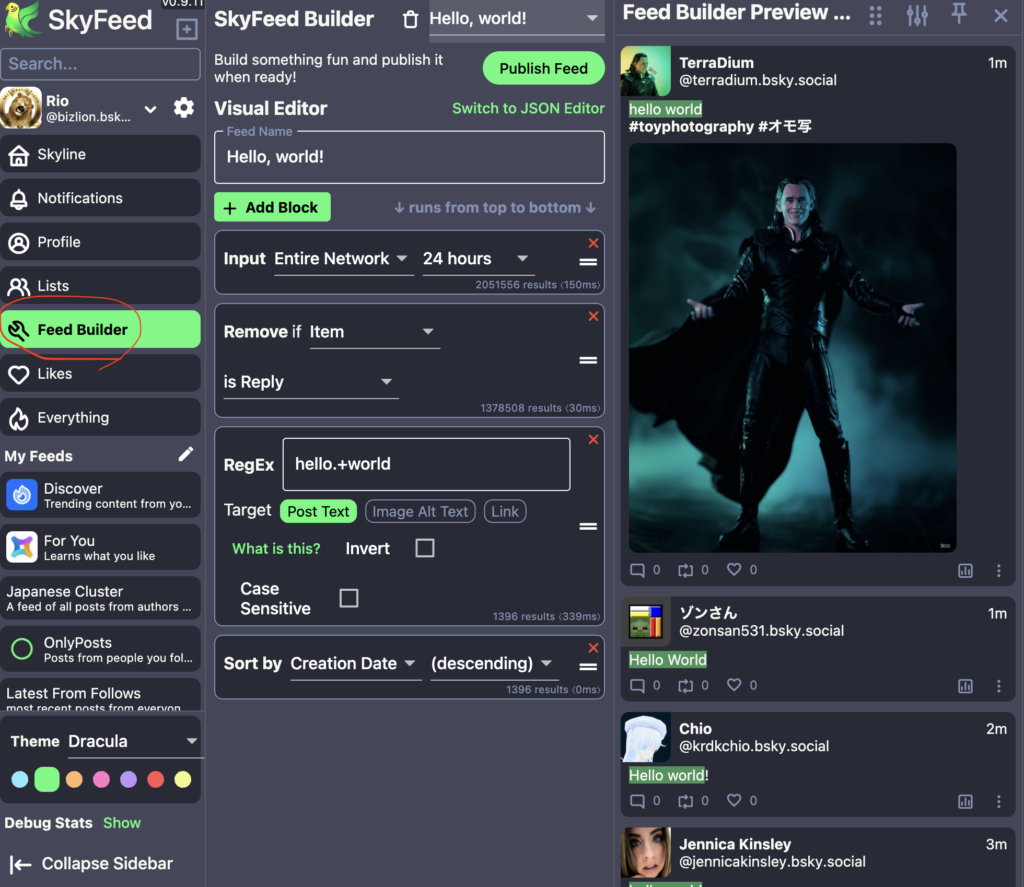Delete the Input block with red X
Screen dimensions: 1024x887
pyautogui.click(x=593, y=243)
